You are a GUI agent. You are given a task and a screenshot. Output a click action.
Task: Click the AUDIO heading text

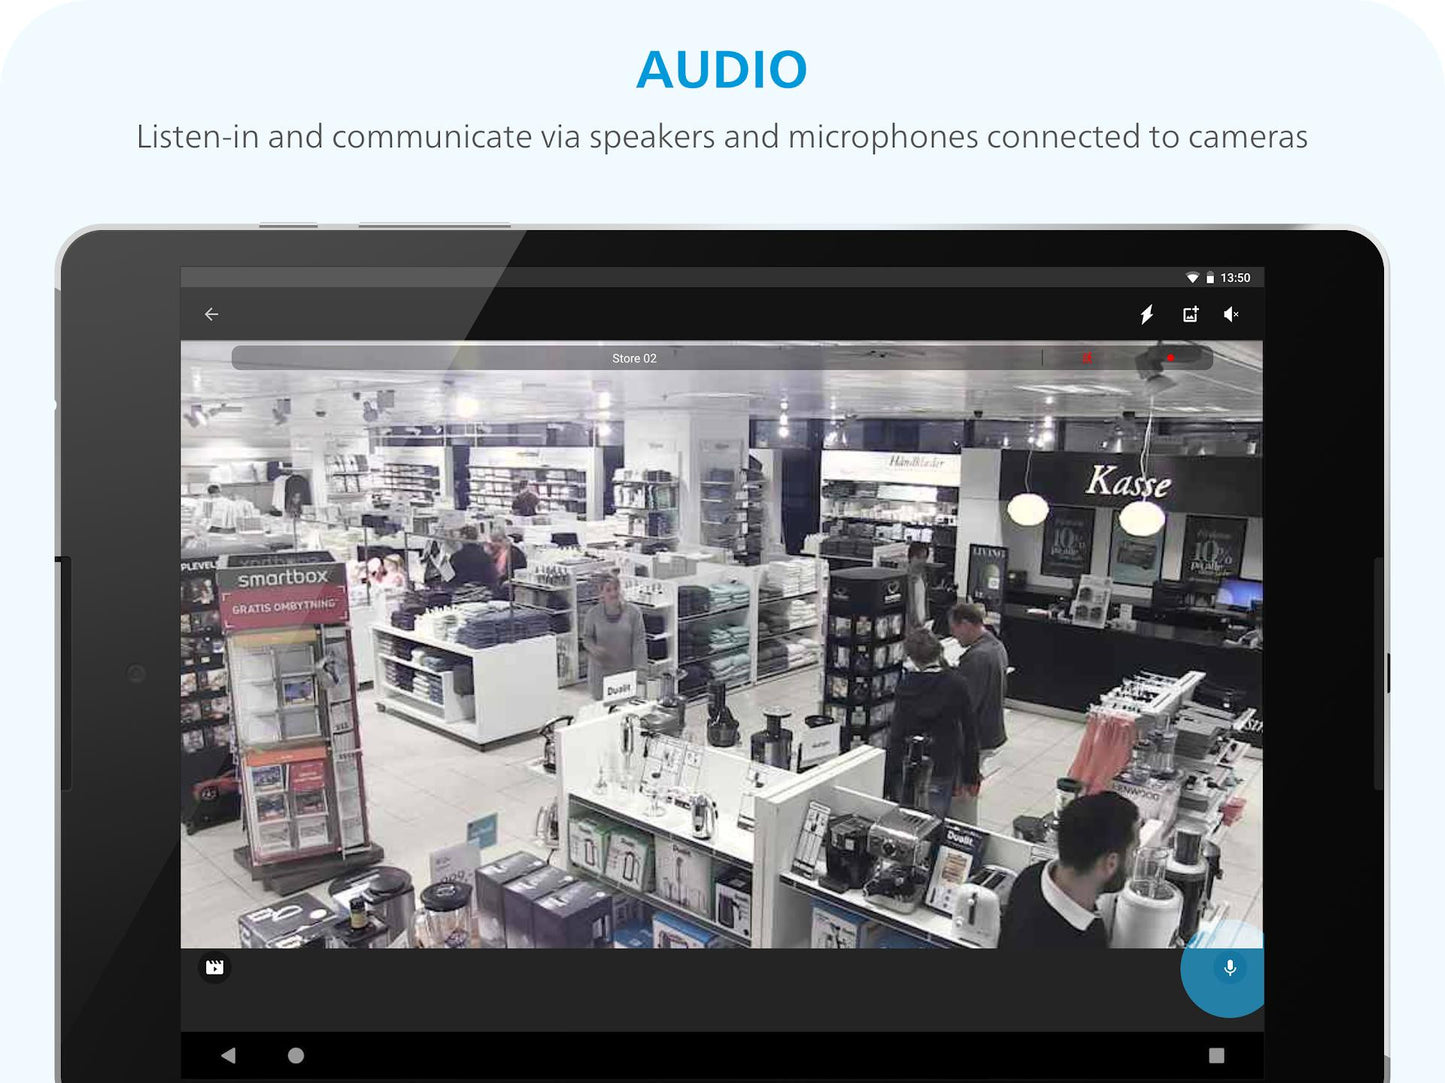pos(722,70)
